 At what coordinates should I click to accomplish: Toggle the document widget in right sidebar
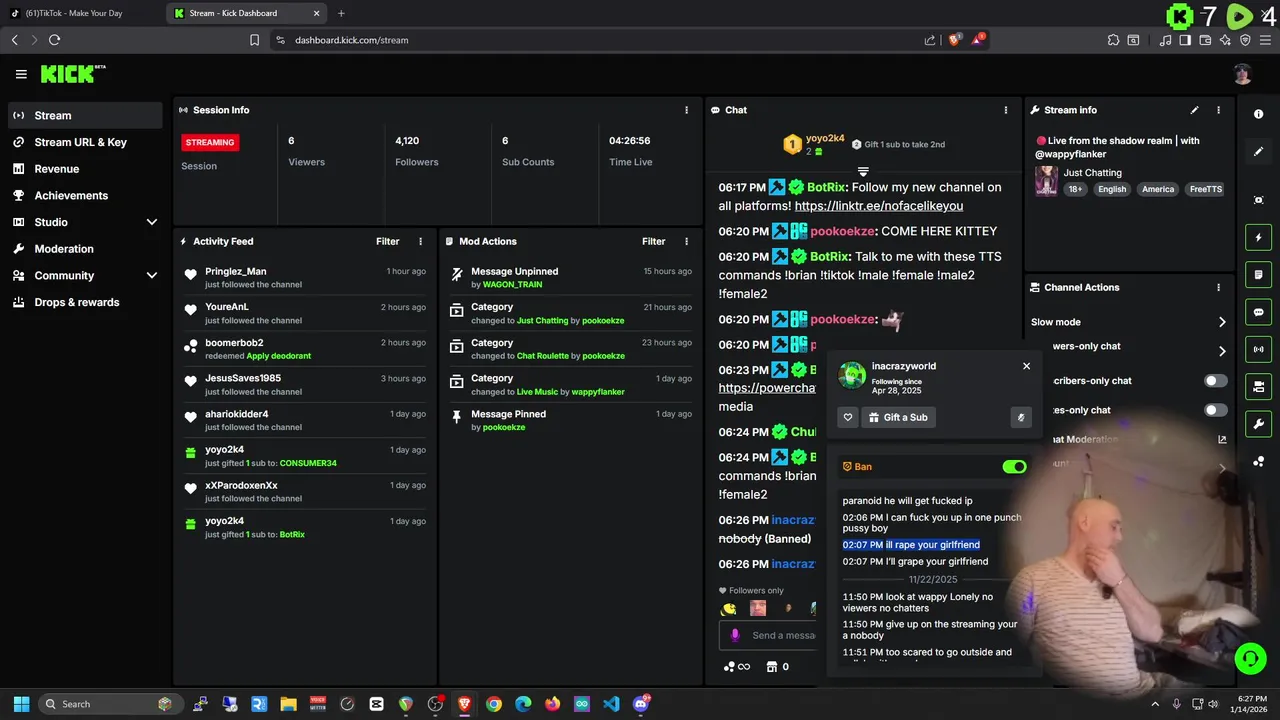(x=1259, y=275)
